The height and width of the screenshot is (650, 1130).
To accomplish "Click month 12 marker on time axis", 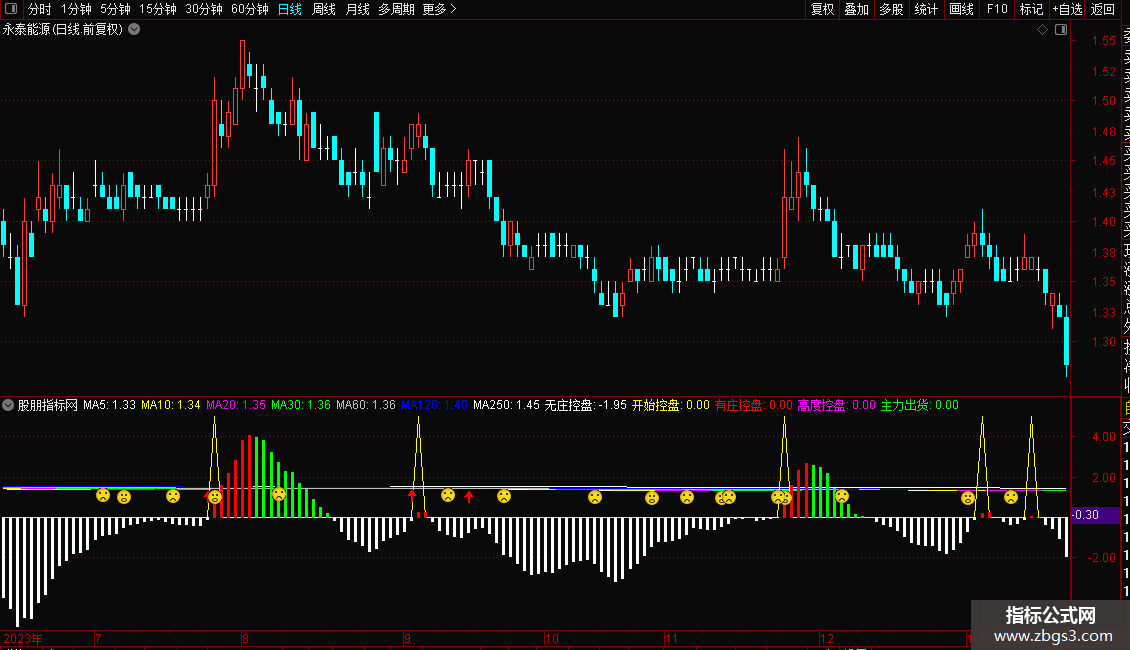I will click(x=827, y=639).
